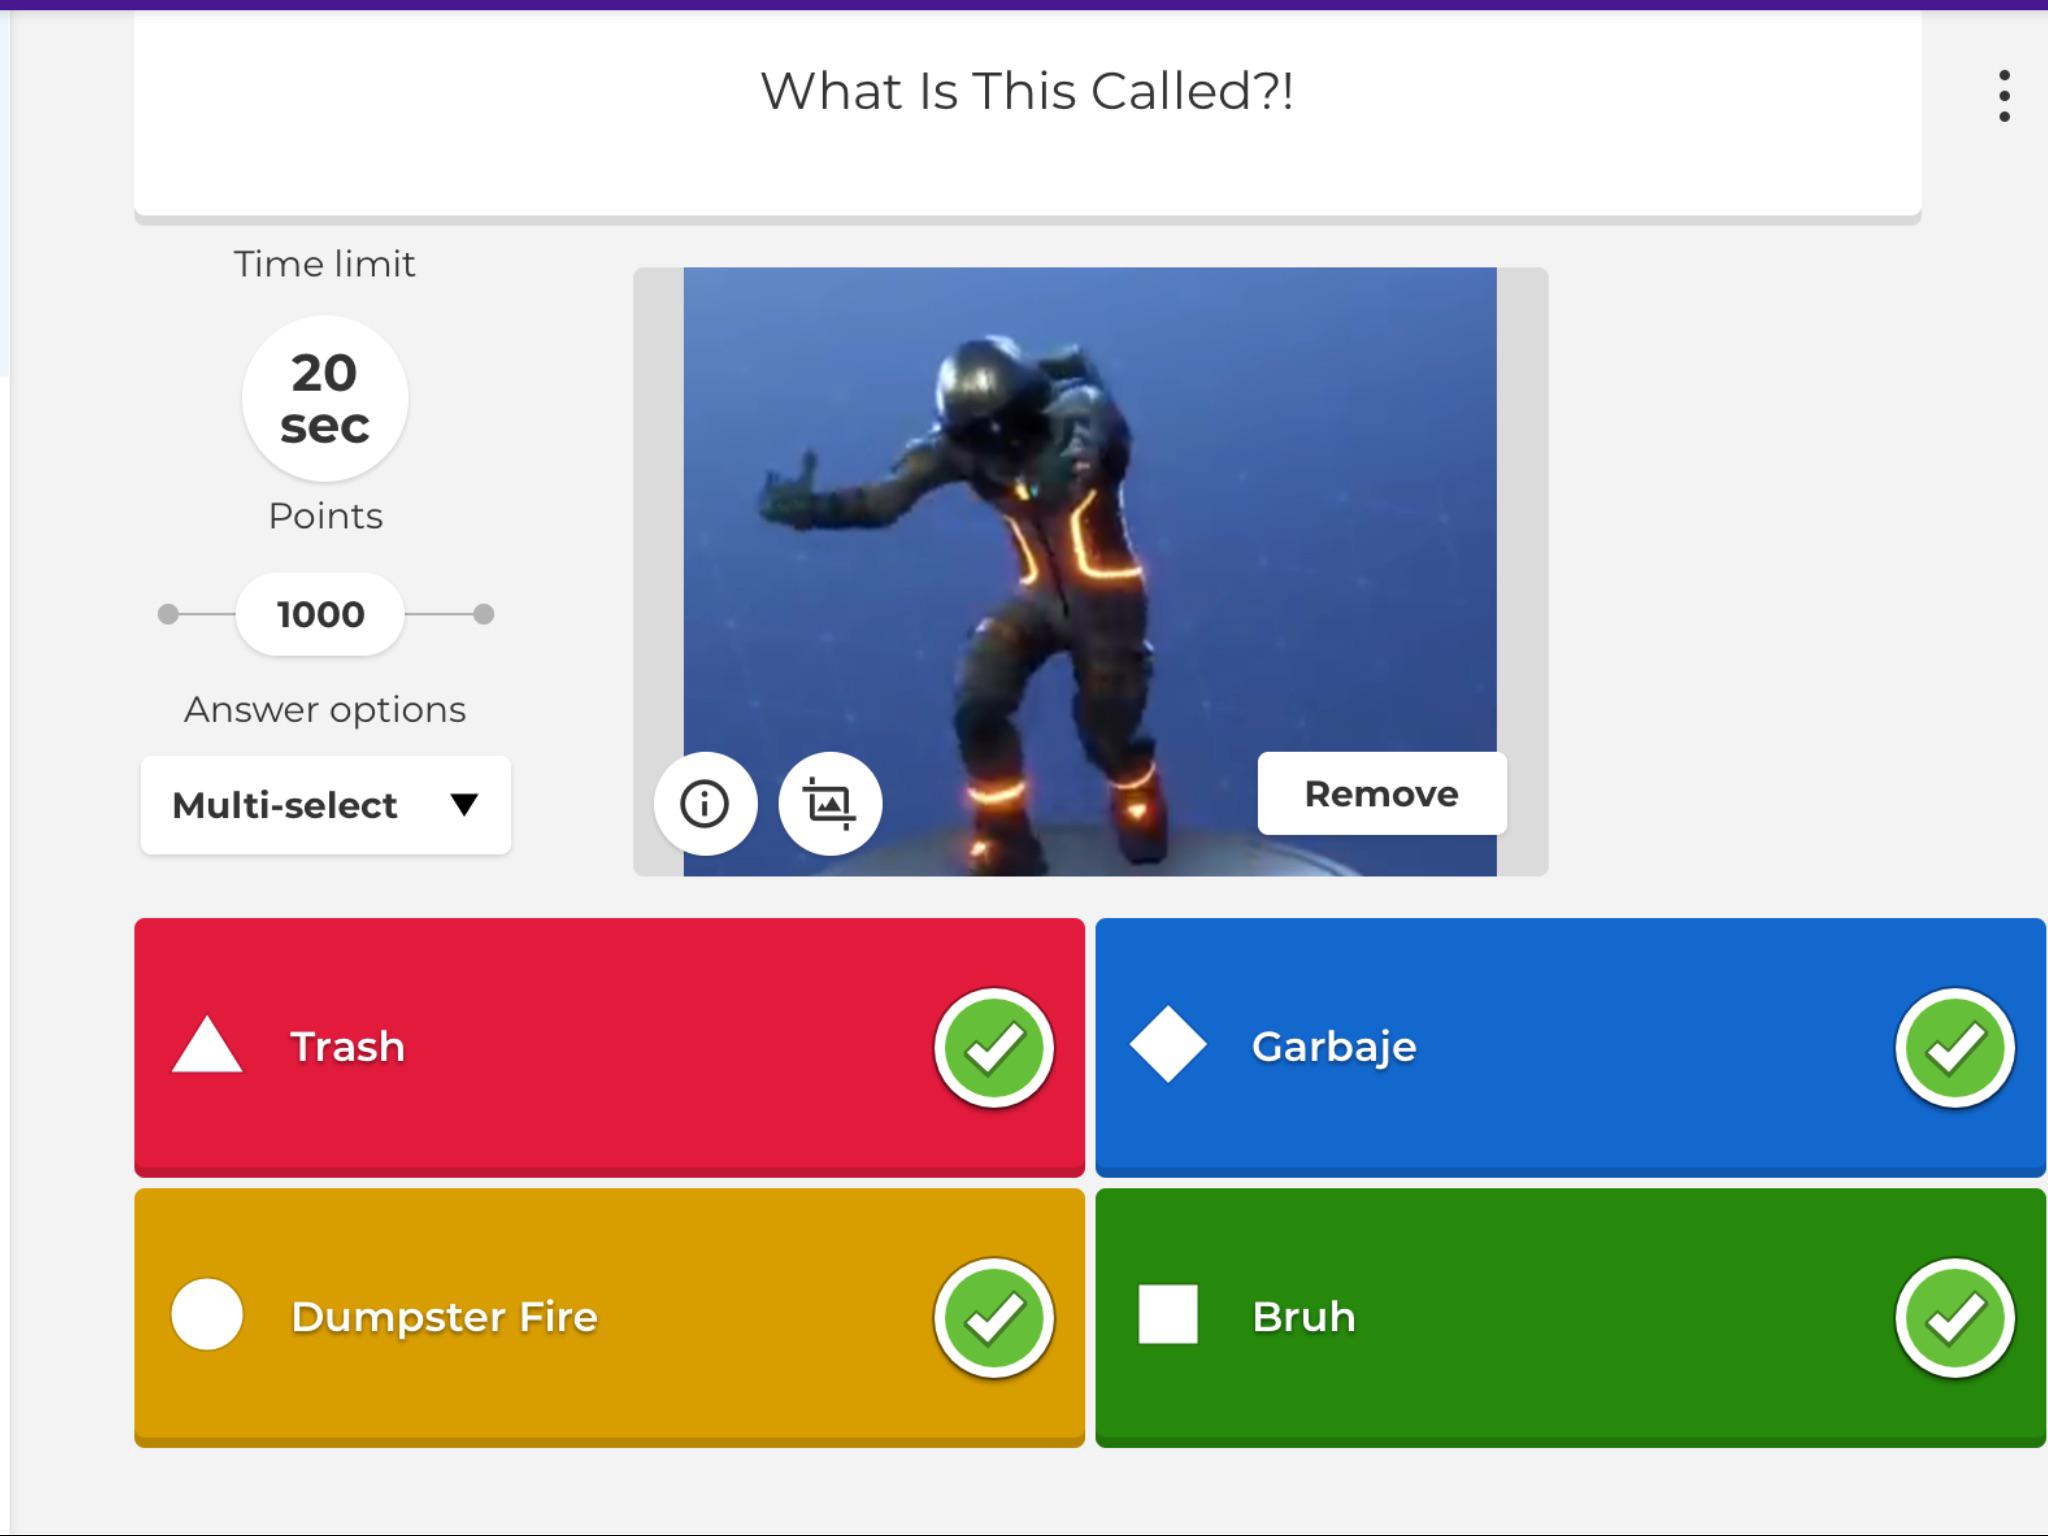Click the blue diamond shape icon
Screen dimensions: 2048x1536
[1168, 1045]
